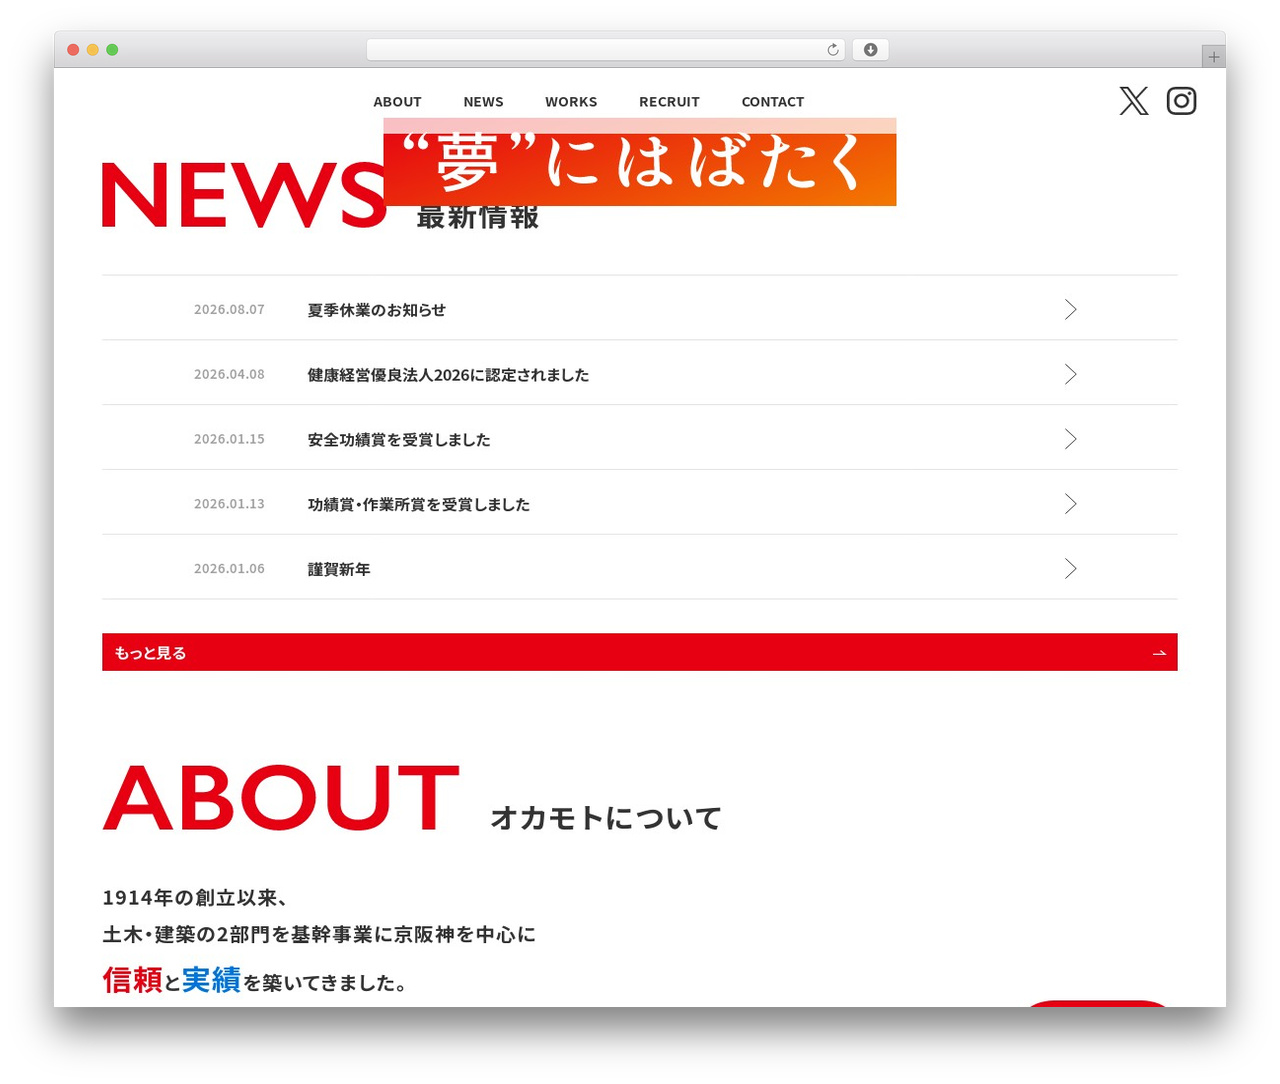Open the ABOUT navigation menu item
This screenshot has height=1084, width=1280.
pos(397,102)
